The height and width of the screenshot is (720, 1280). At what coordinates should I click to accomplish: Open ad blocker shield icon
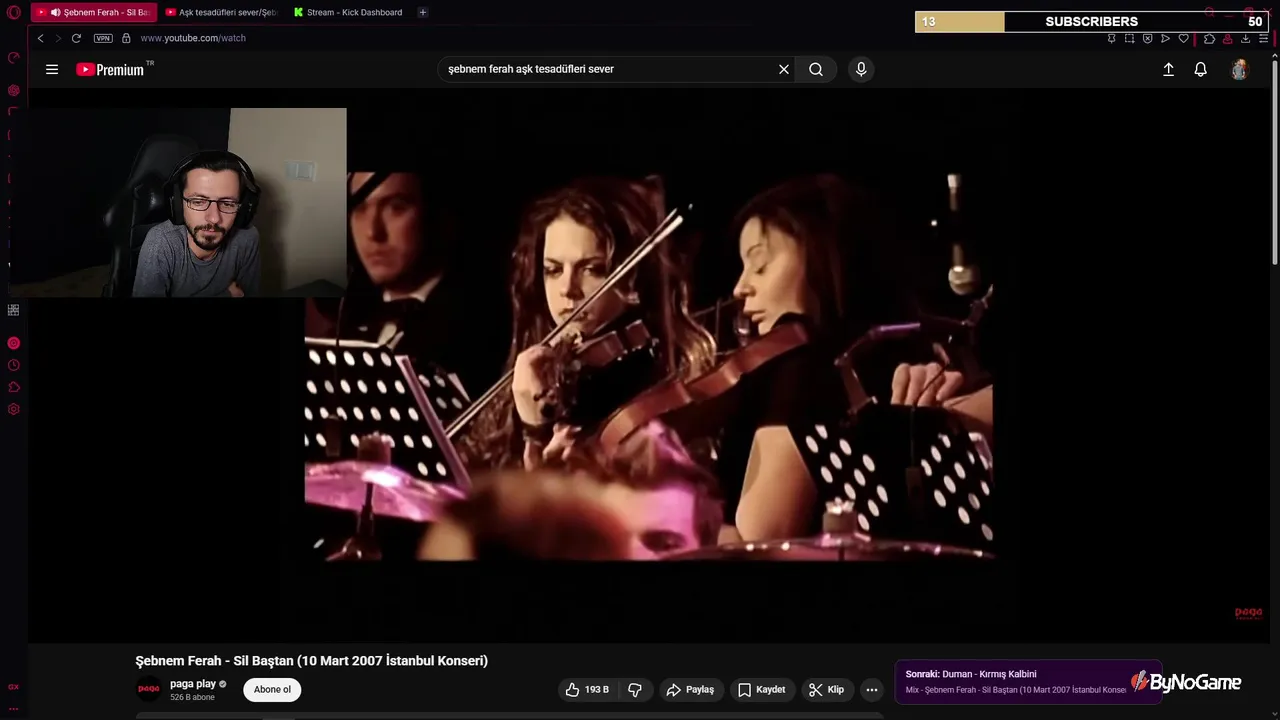pyautogui.click(x=1147, y=38)
